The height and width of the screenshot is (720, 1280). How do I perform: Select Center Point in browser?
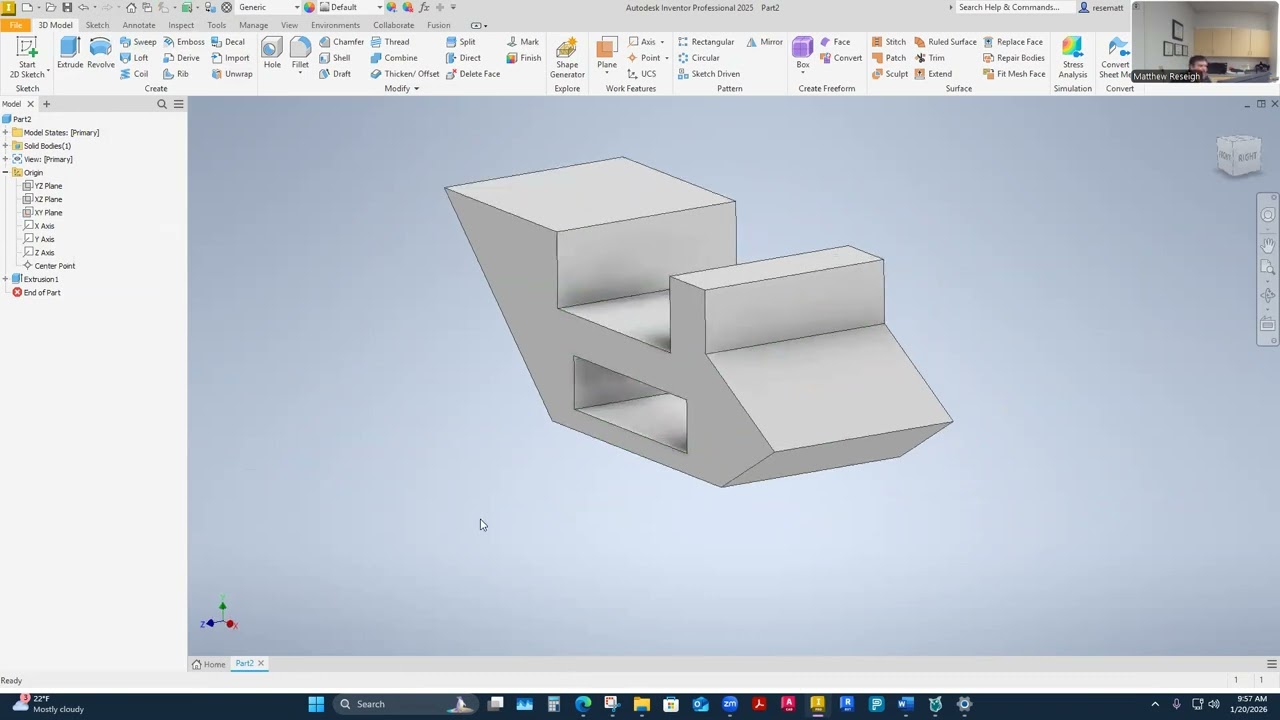[50, 266]
